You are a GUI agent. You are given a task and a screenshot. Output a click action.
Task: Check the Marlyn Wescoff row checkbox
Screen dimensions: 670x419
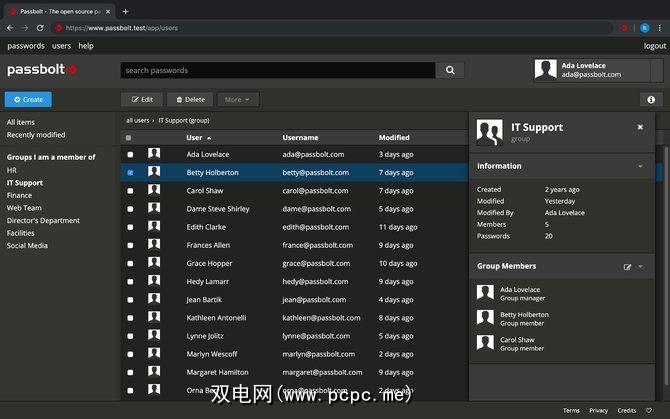(130, 354)
